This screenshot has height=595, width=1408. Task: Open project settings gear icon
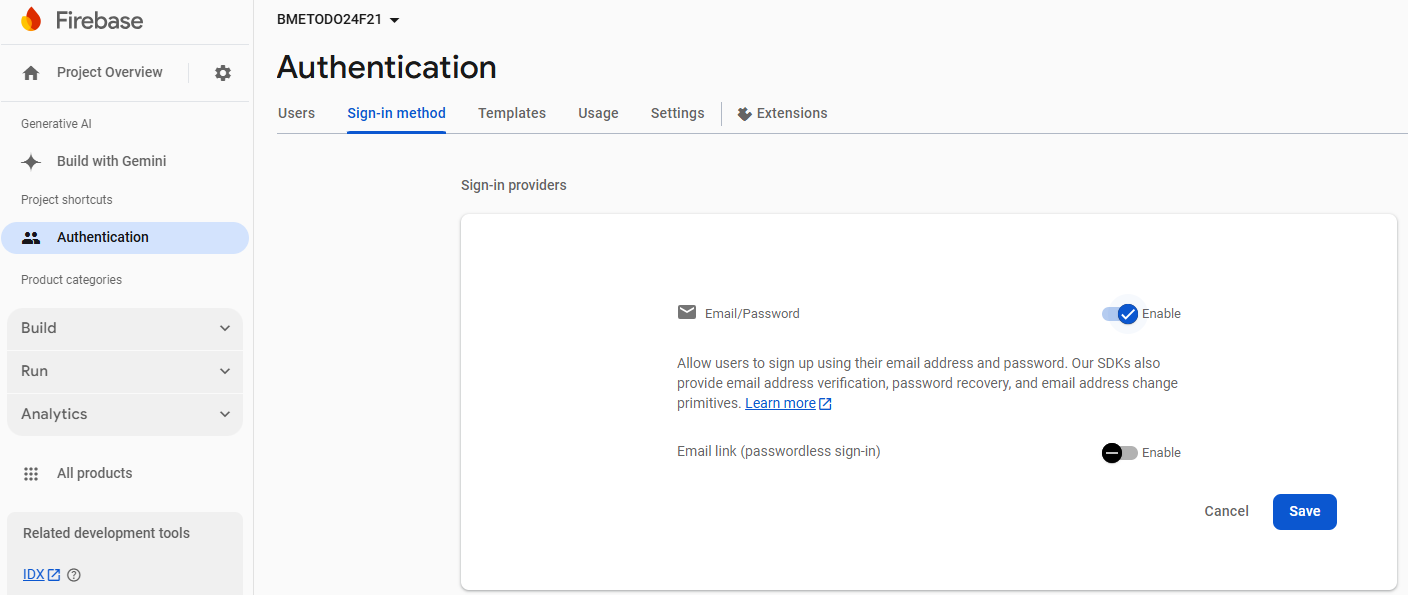click(x=223, y=73)
